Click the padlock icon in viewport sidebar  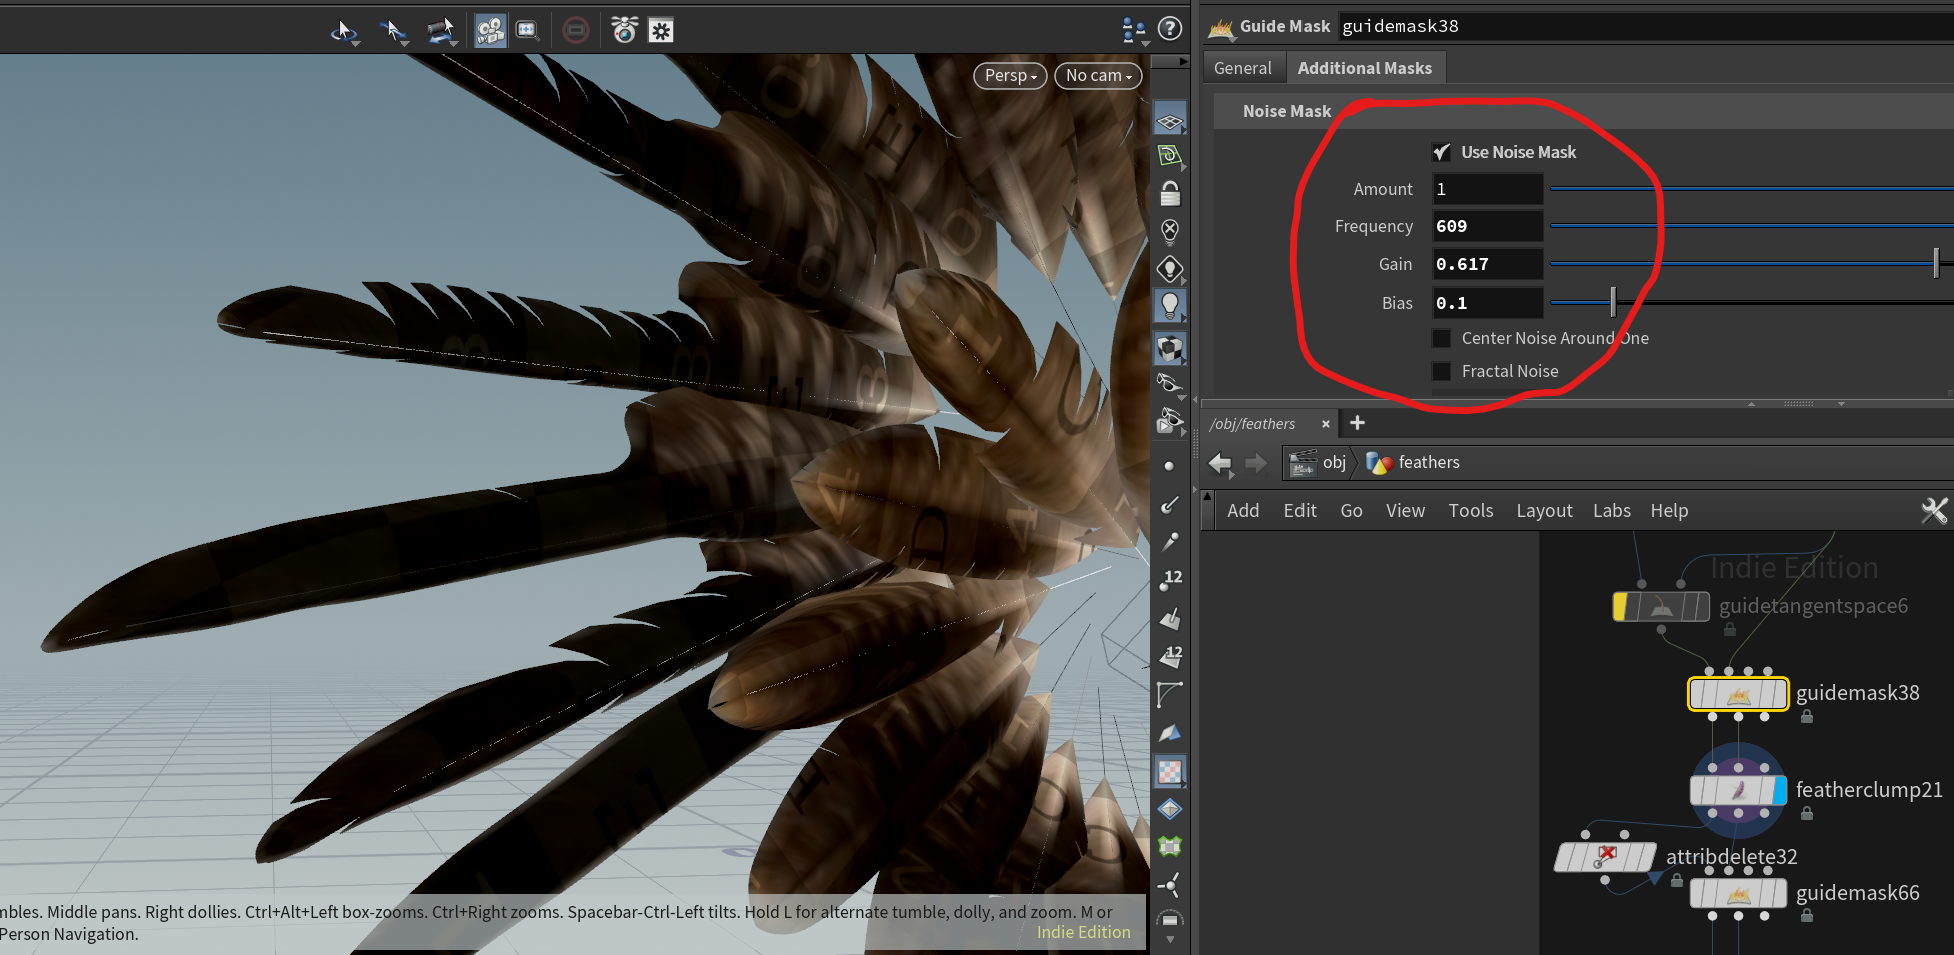pyautogui.click(x=1169, y=193)
